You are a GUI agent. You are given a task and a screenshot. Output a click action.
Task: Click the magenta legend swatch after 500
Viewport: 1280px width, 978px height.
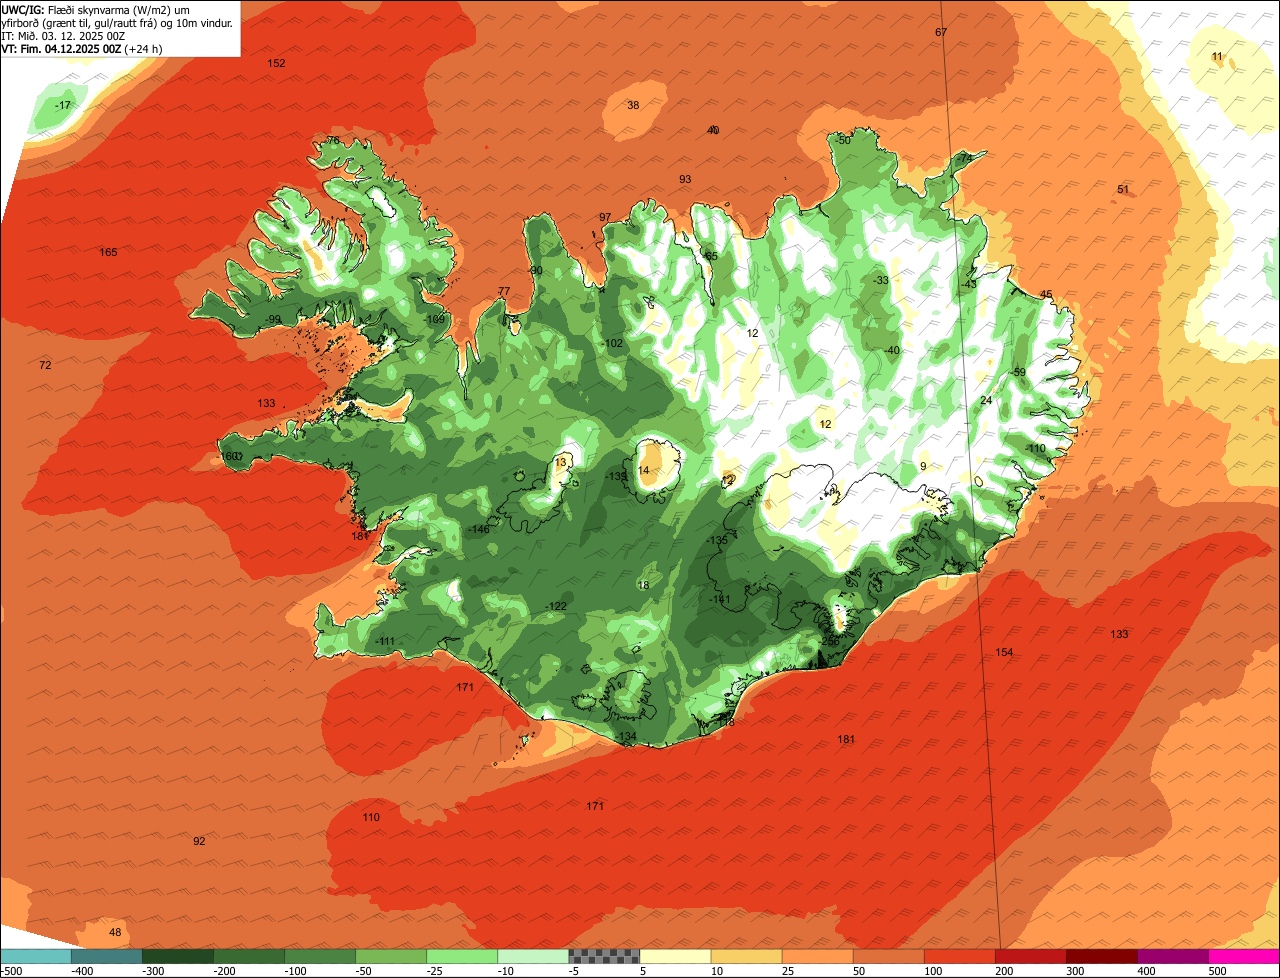click(1245, 956)
